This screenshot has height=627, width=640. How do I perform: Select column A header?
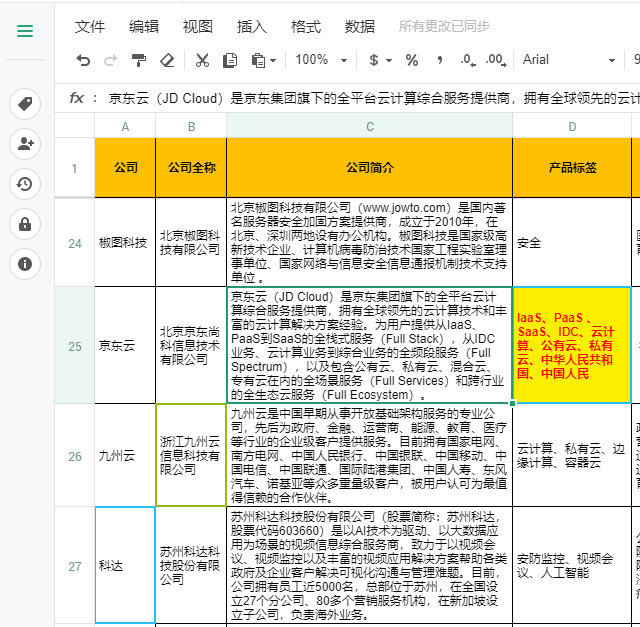pos(125,127)
